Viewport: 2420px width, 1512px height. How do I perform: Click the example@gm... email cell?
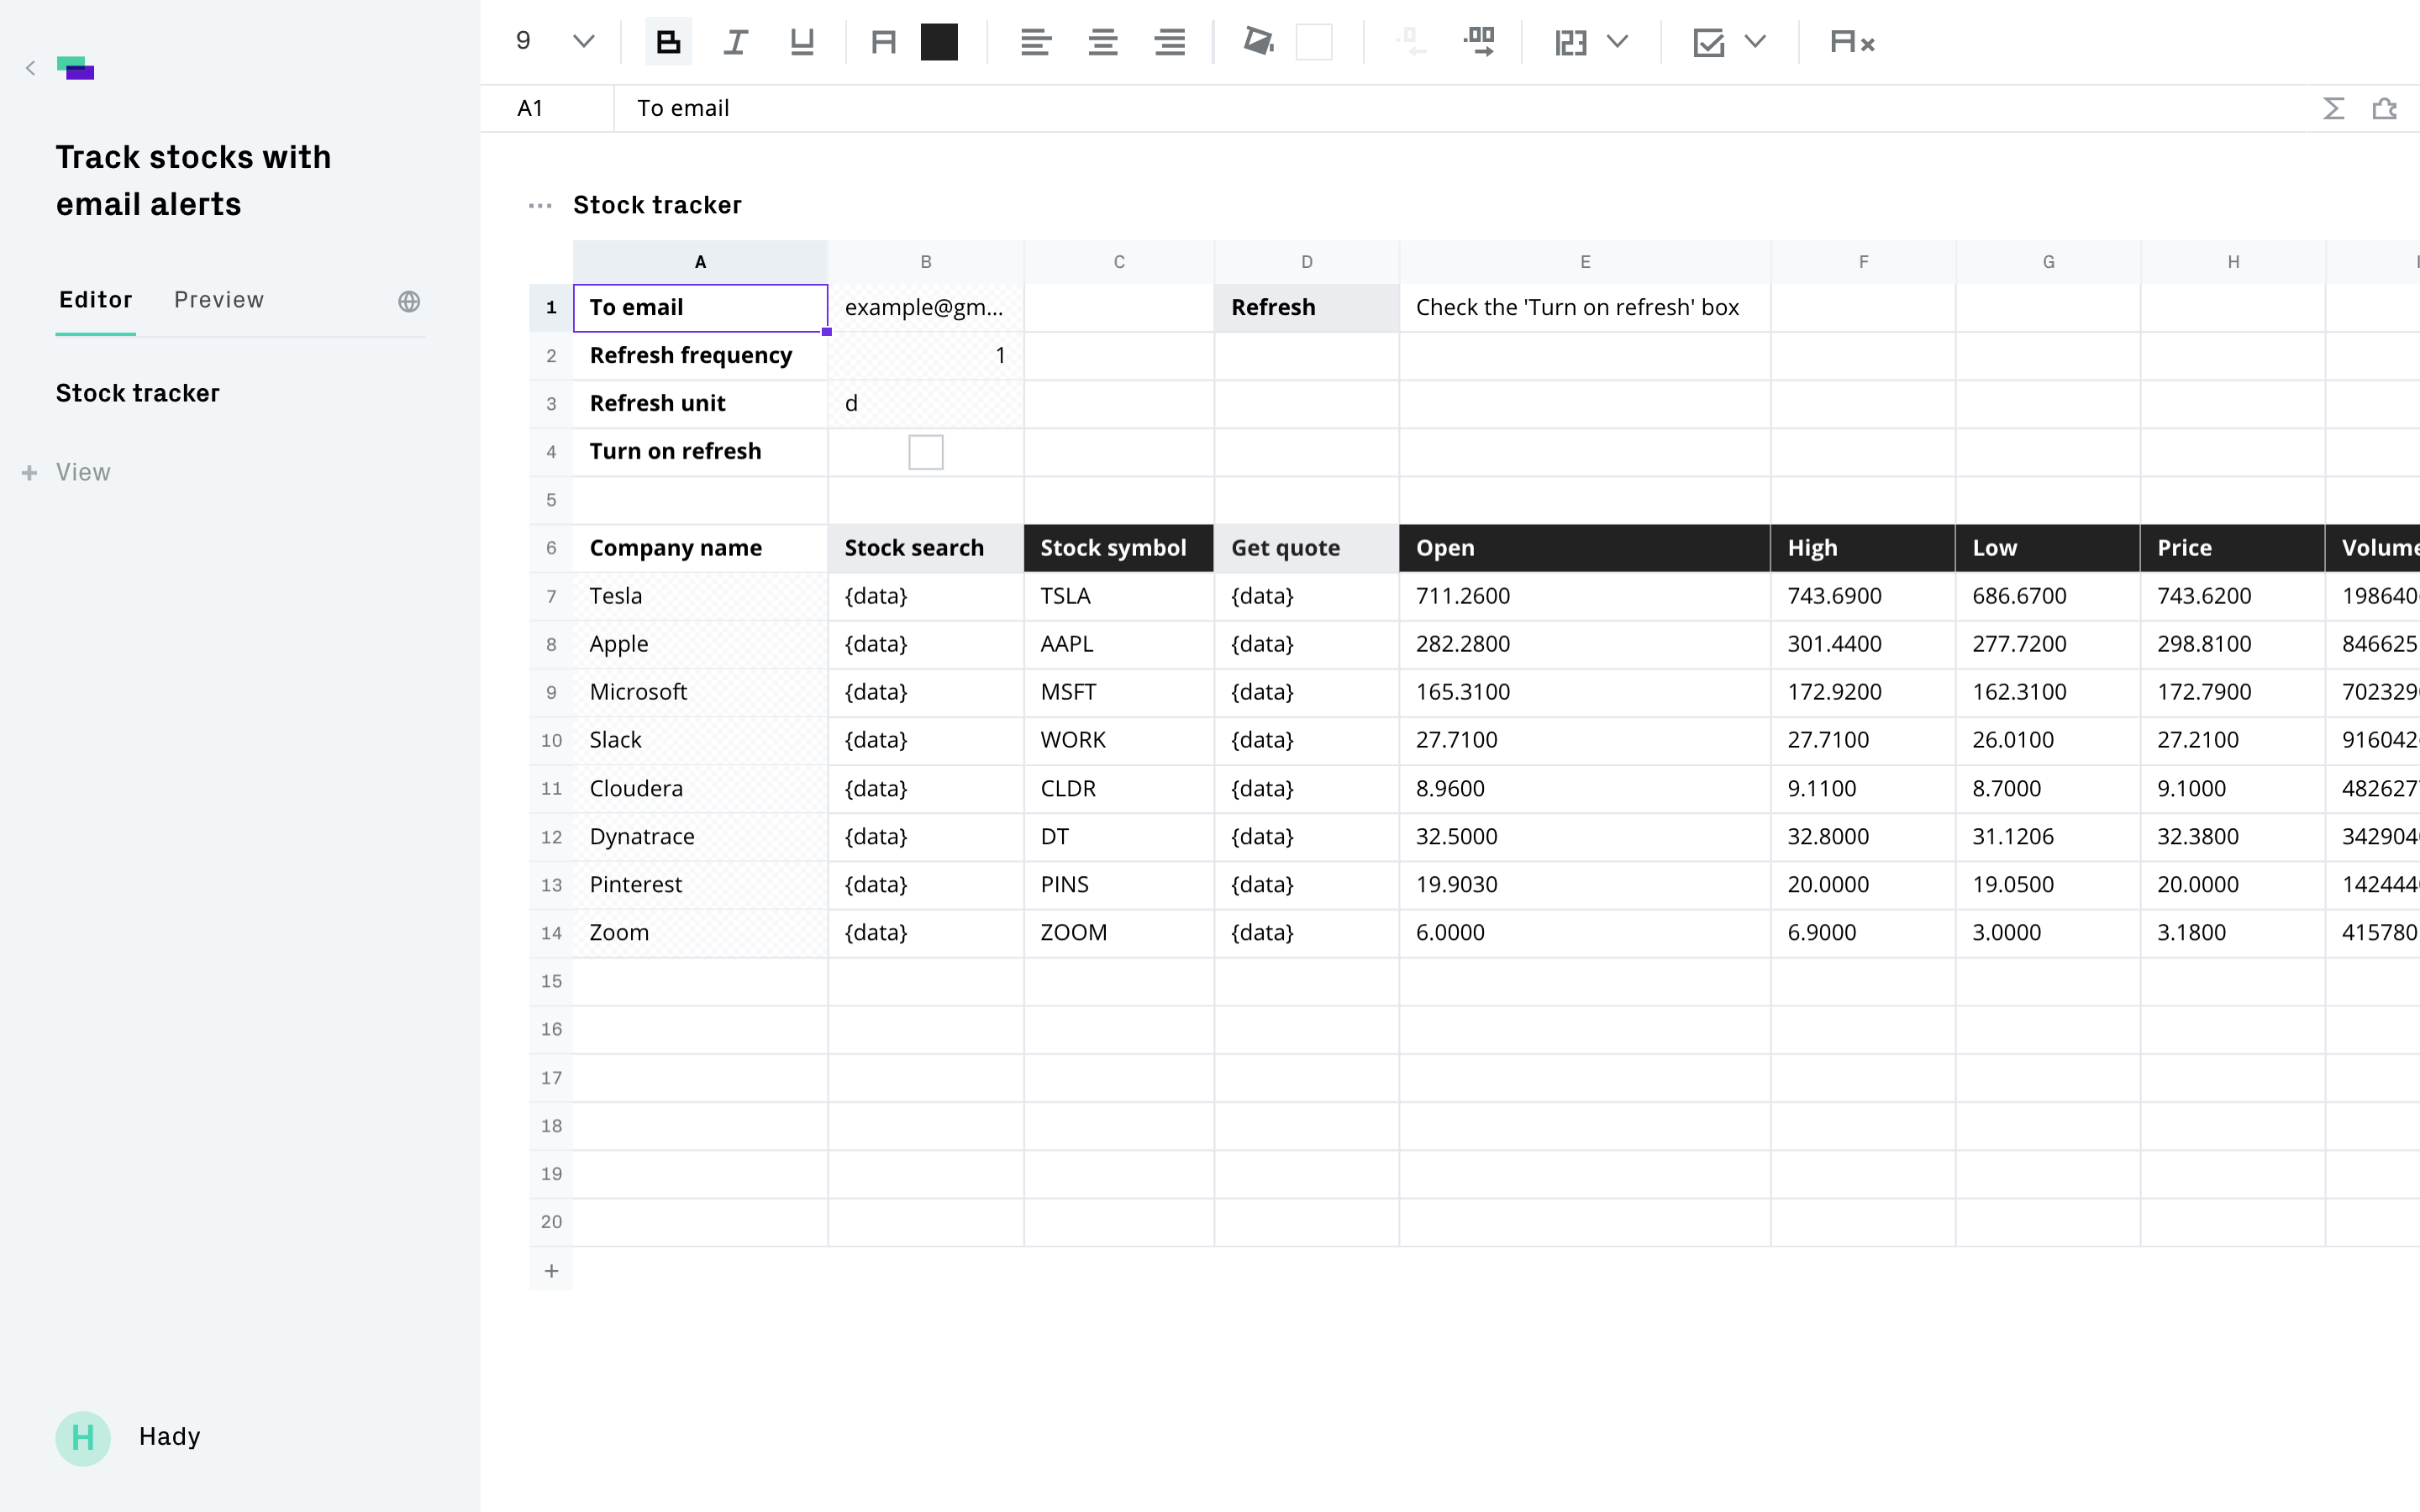coord(926,308)
